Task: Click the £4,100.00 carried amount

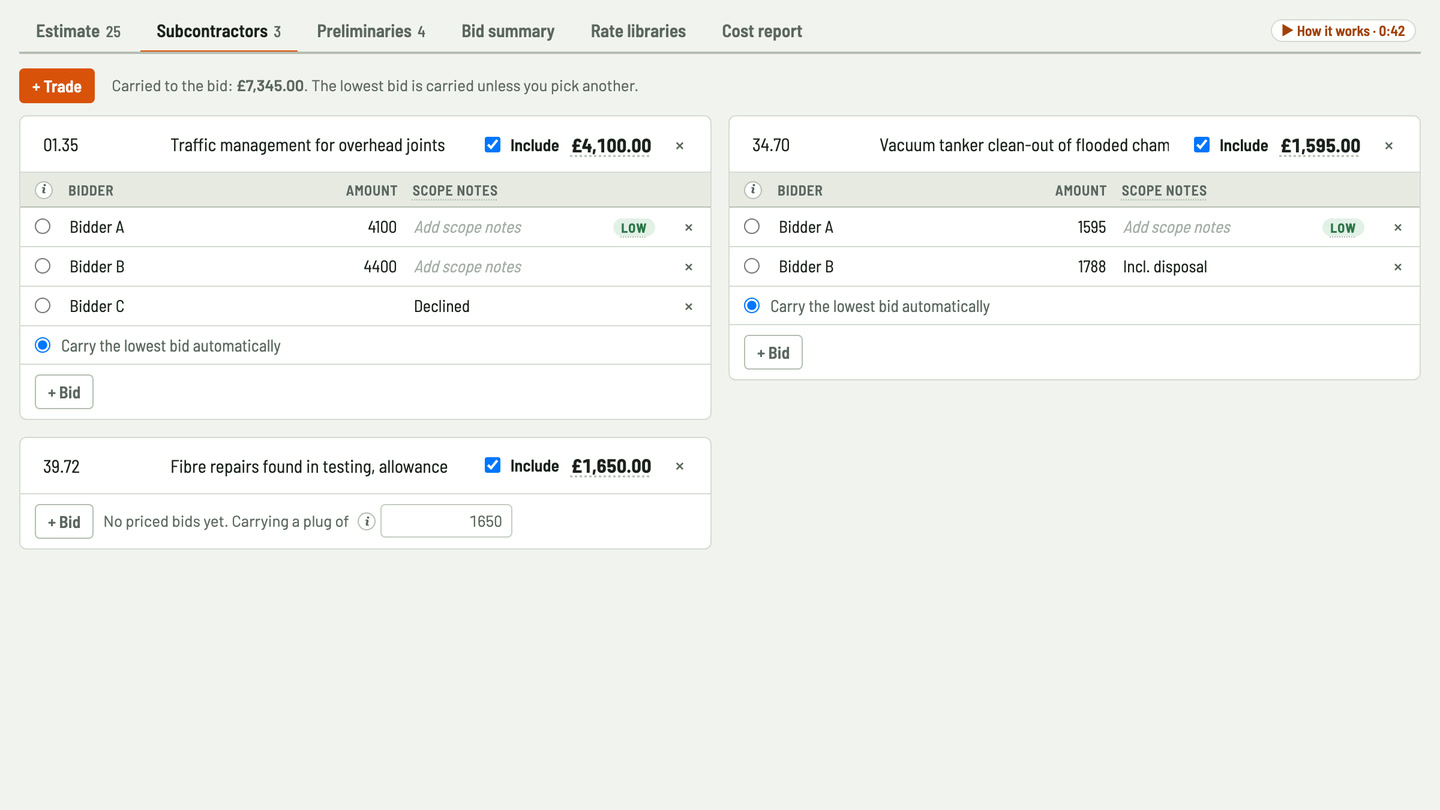Action: point(611,146)
